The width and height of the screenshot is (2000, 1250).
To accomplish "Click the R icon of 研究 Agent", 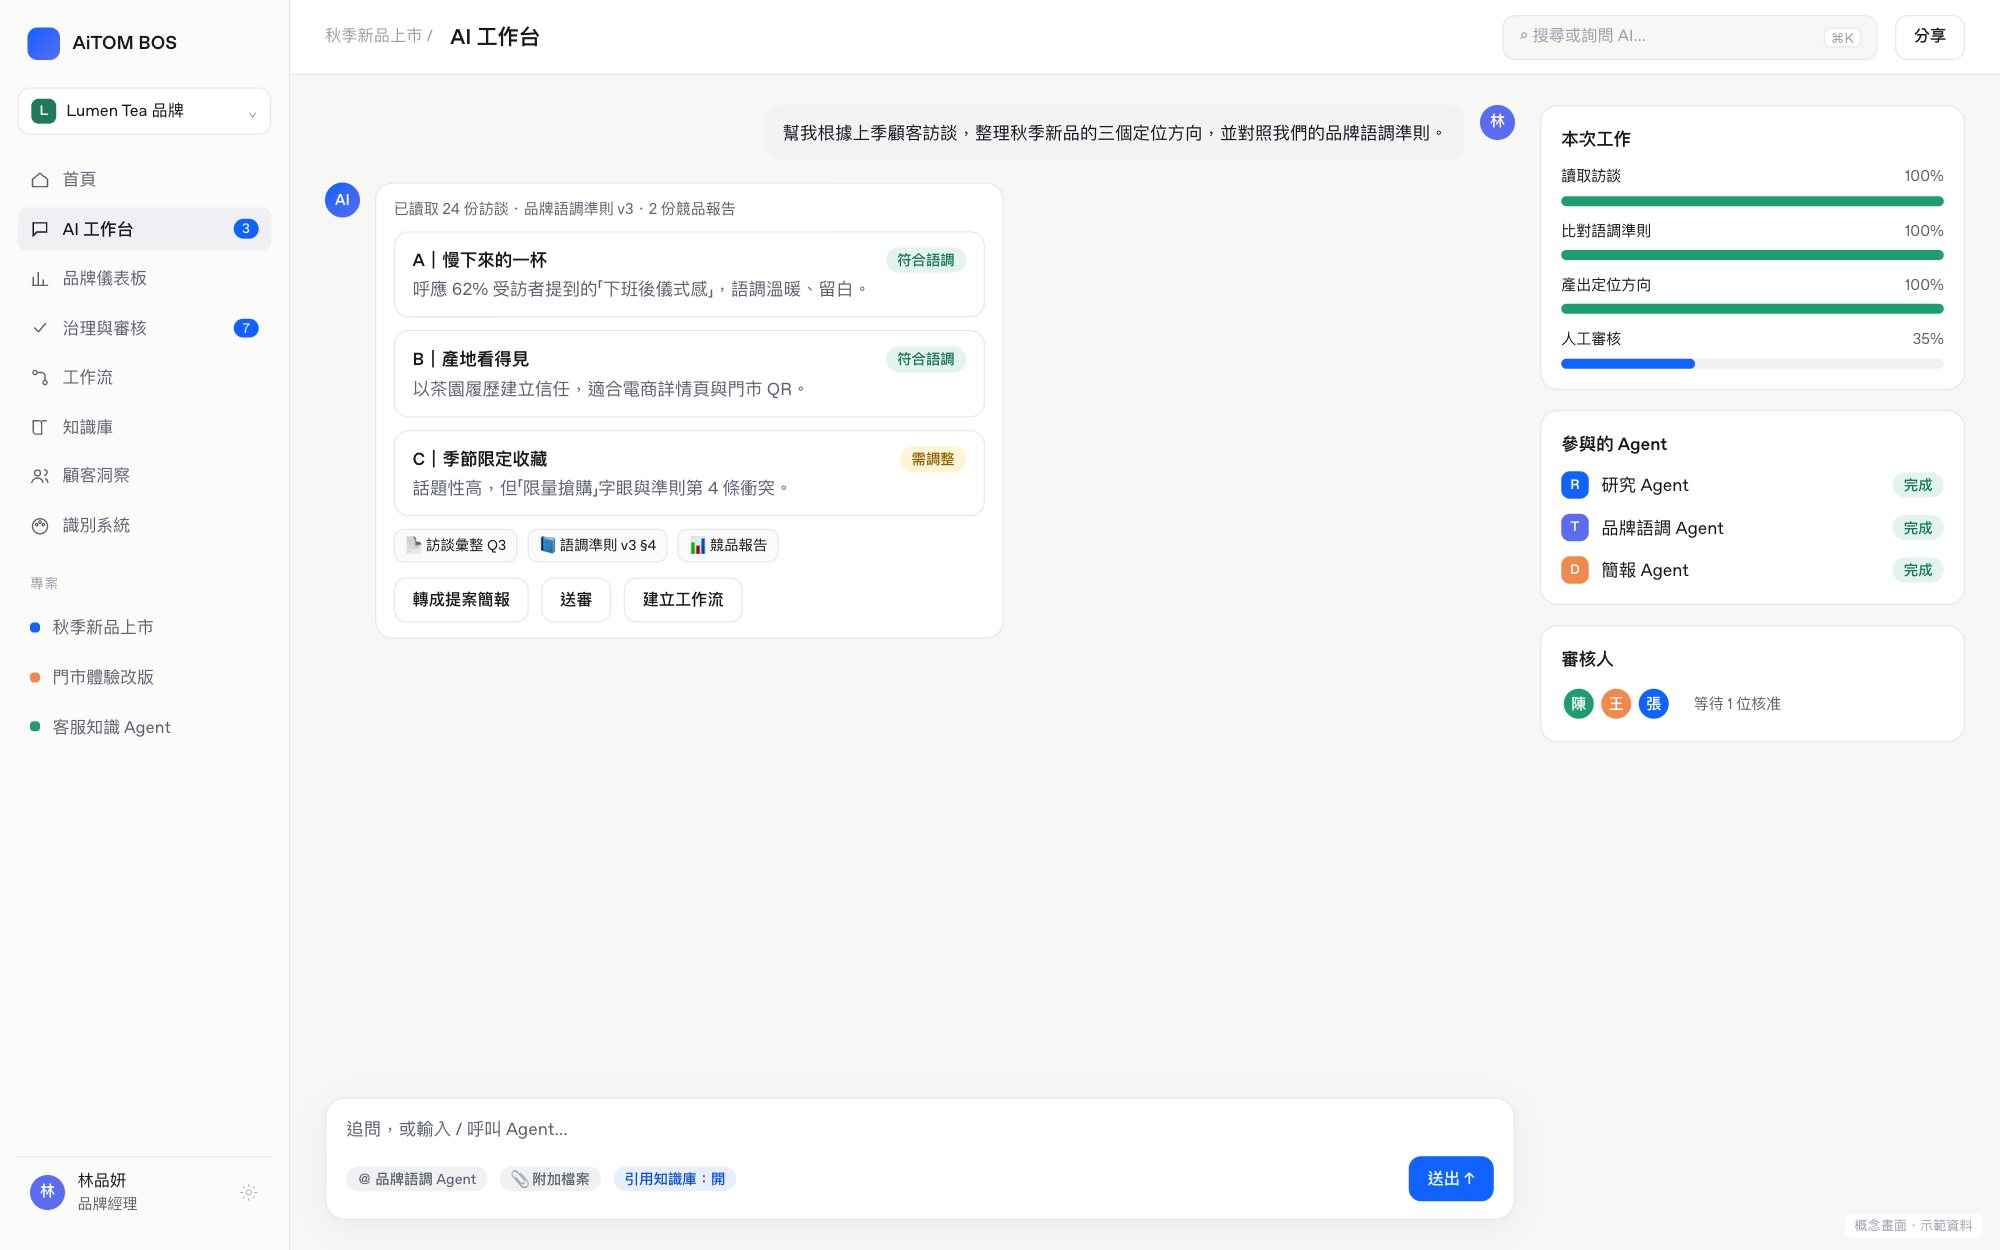I will [x=1574, y=485].
